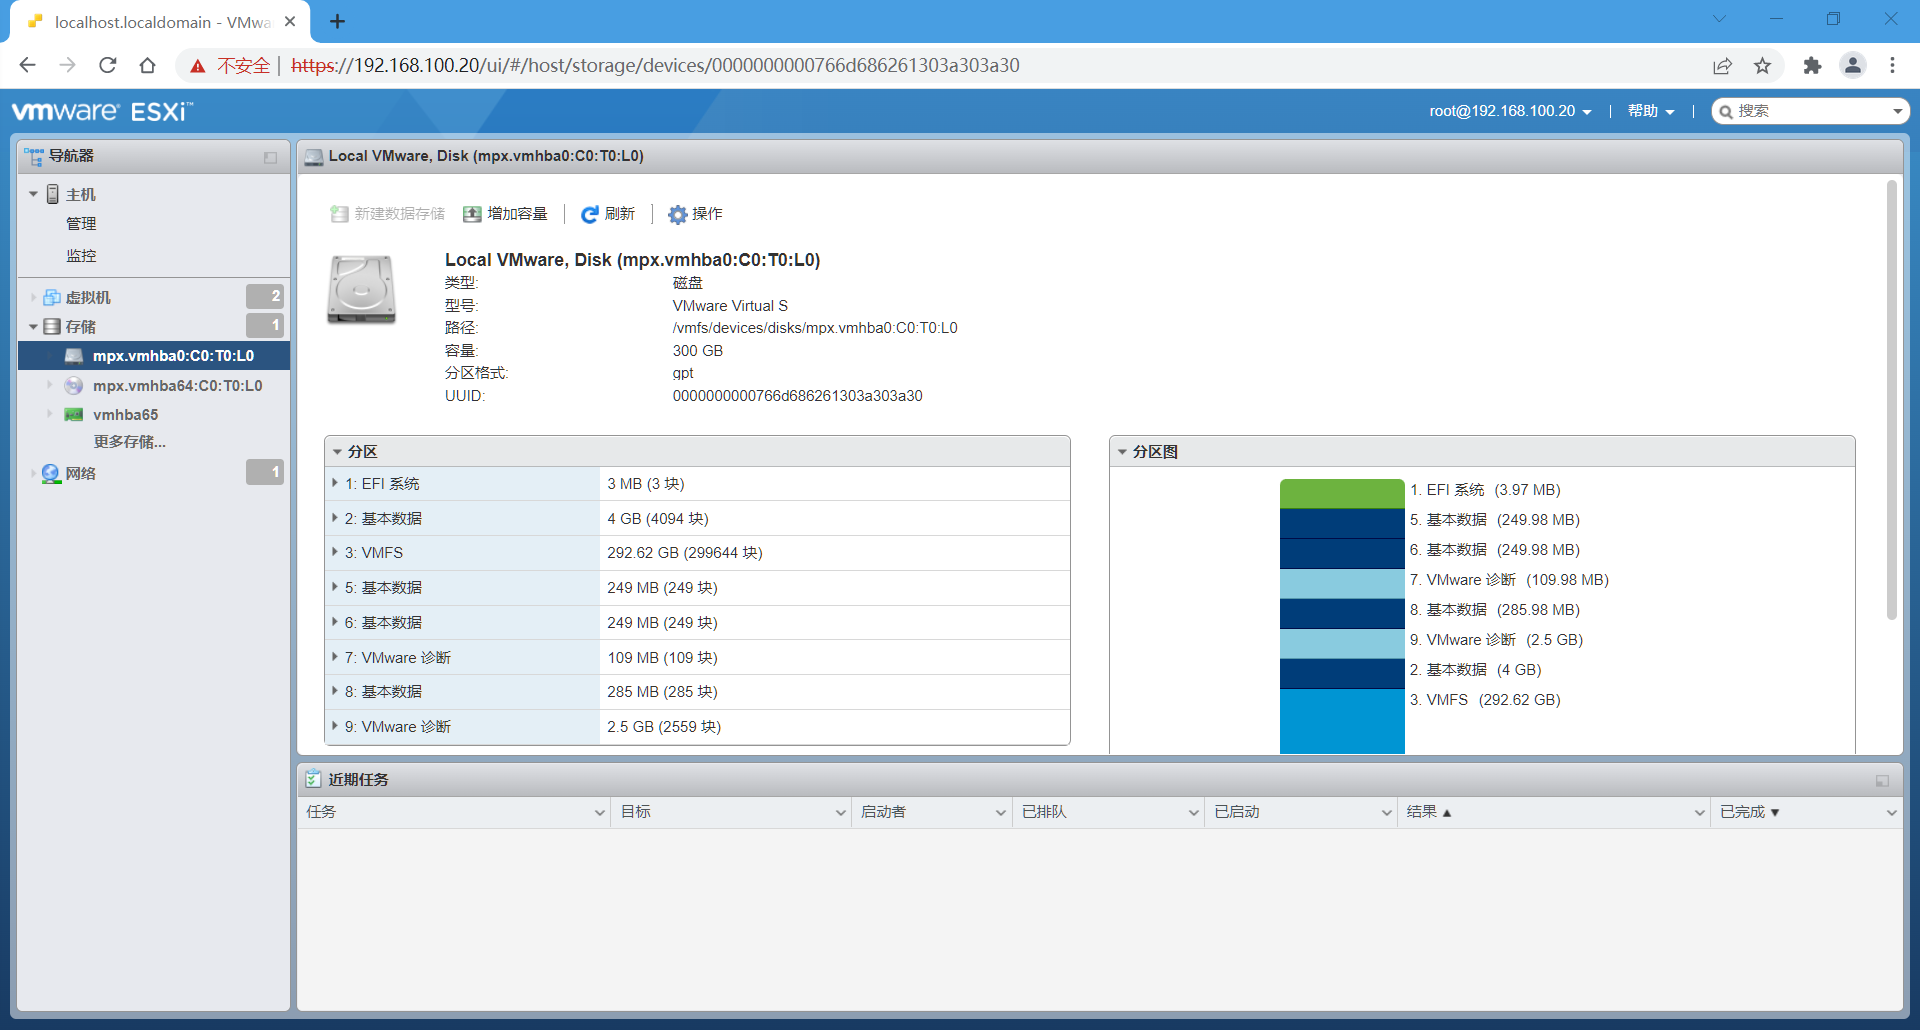Viewport: 1920px width, 1030px height.
Task: Select the 虚拟机 navigator icon
Action: coord(52,296)
